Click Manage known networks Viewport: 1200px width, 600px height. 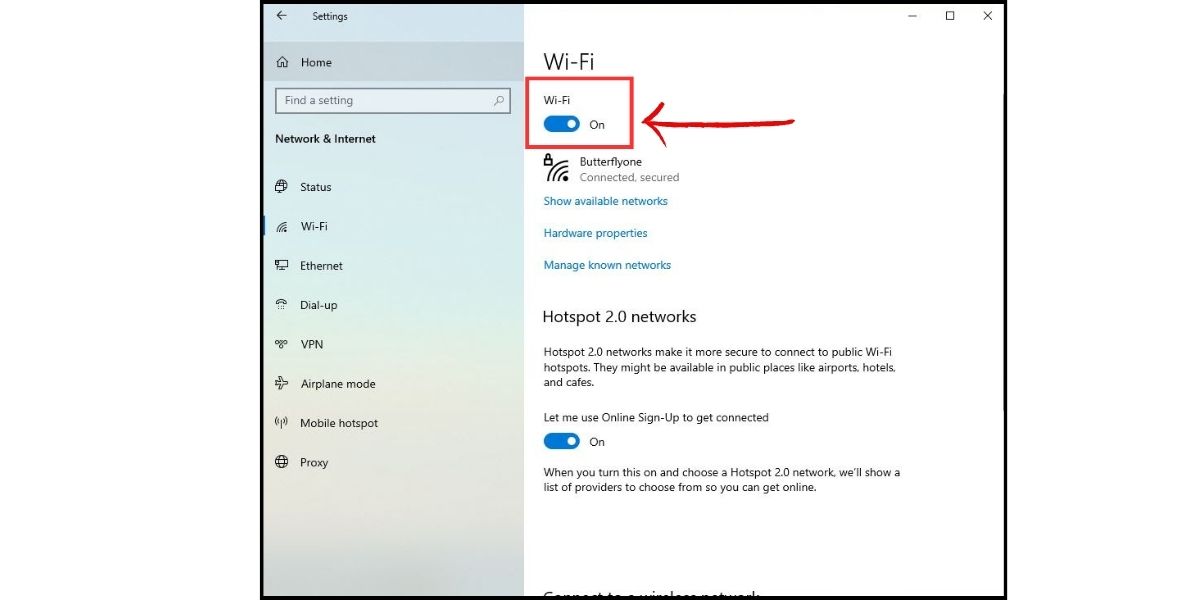[x=606, y=264]
